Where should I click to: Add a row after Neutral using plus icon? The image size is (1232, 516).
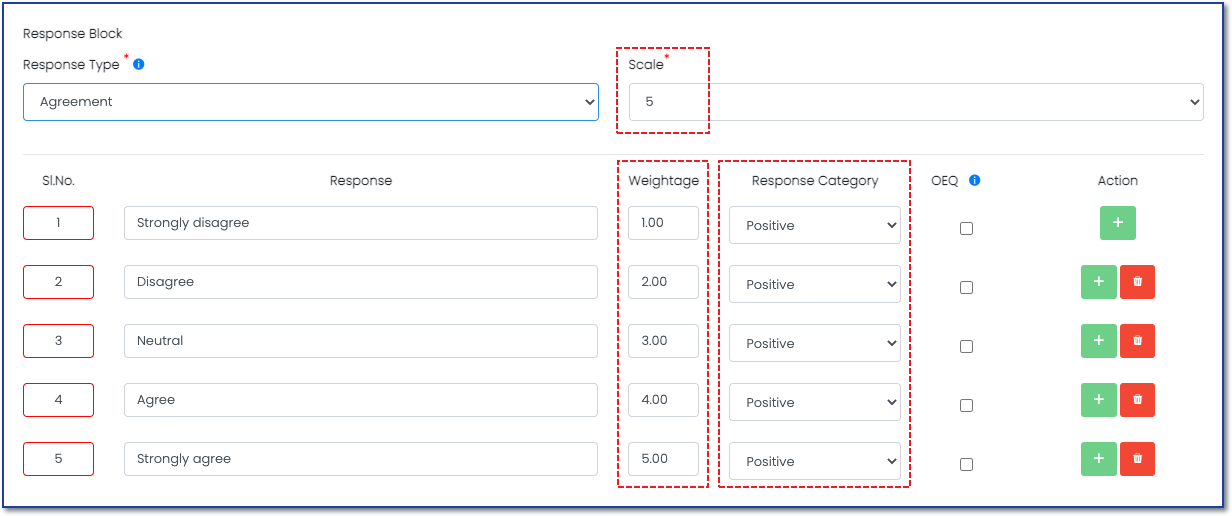coord(1099,341)
